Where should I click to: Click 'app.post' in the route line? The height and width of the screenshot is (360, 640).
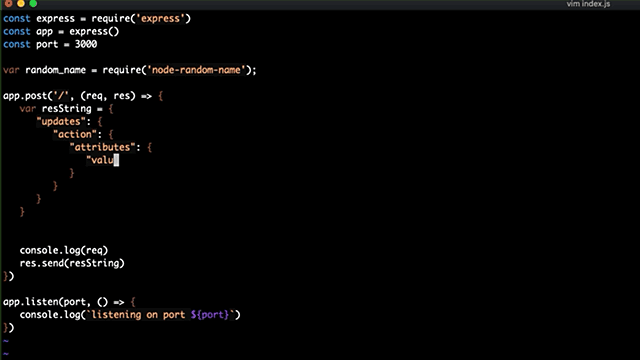click(x=25, y=96)
